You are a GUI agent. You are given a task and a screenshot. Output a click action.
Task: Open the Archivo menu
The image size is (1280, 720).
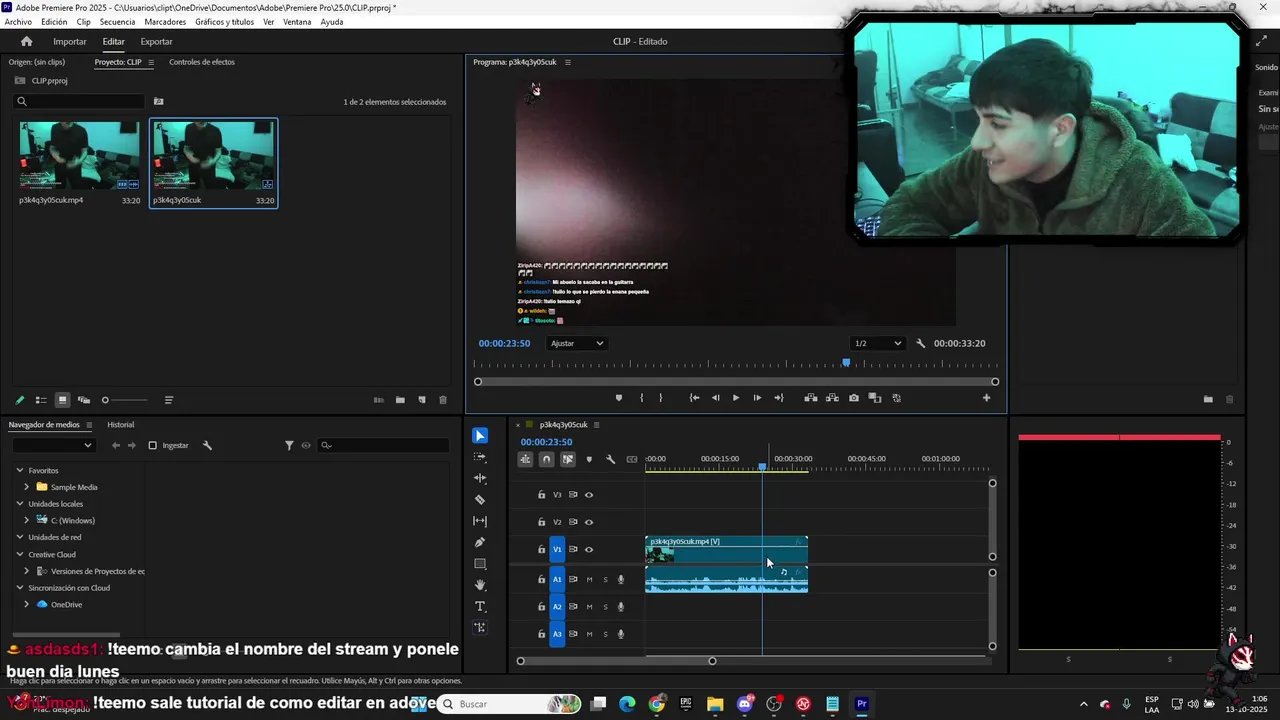18,22
